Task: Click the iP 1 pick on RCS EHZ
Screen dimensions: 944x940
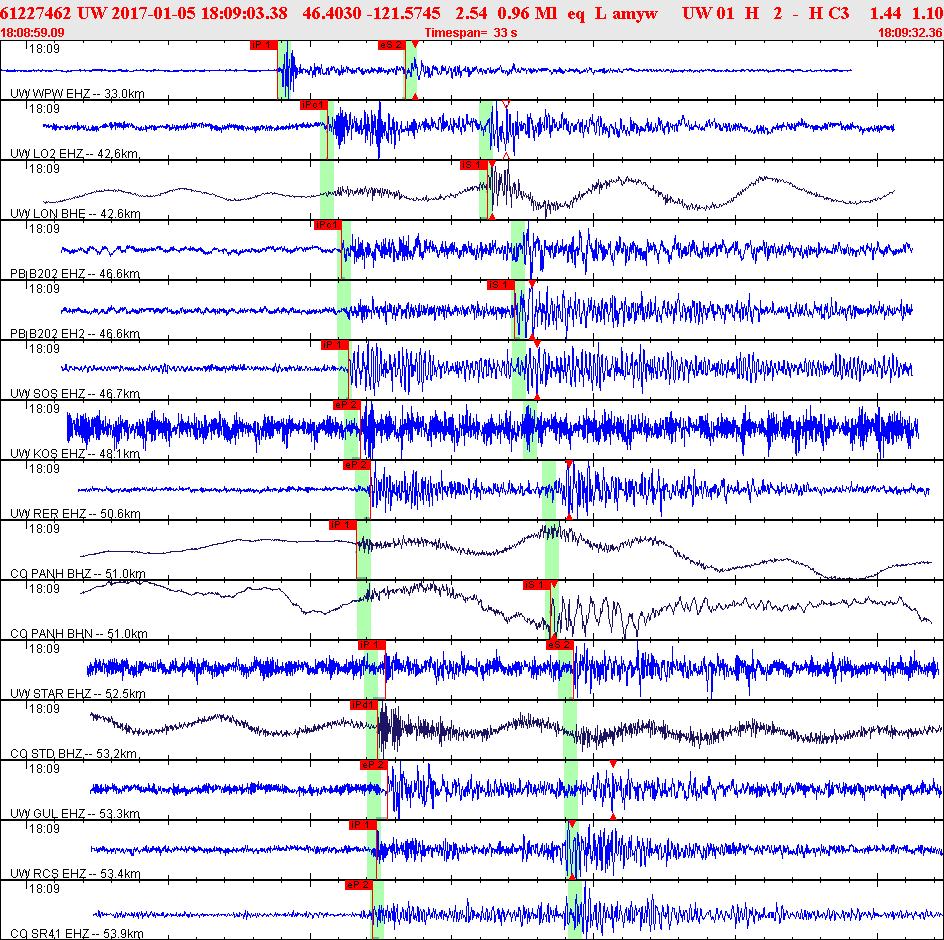Action: 363,825
